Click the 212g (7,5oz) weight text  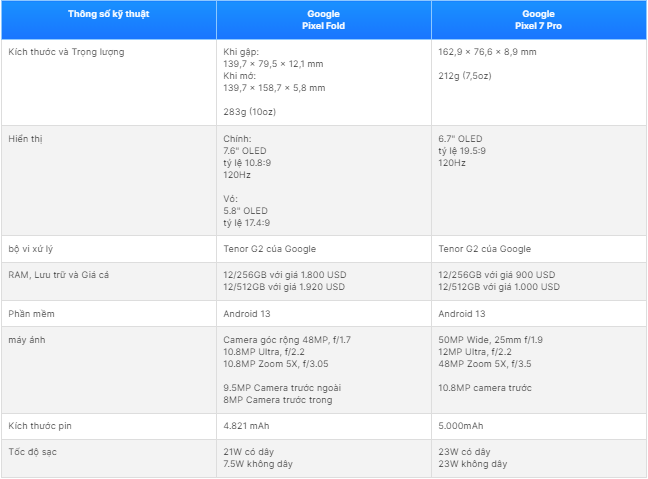coord(465,76)
